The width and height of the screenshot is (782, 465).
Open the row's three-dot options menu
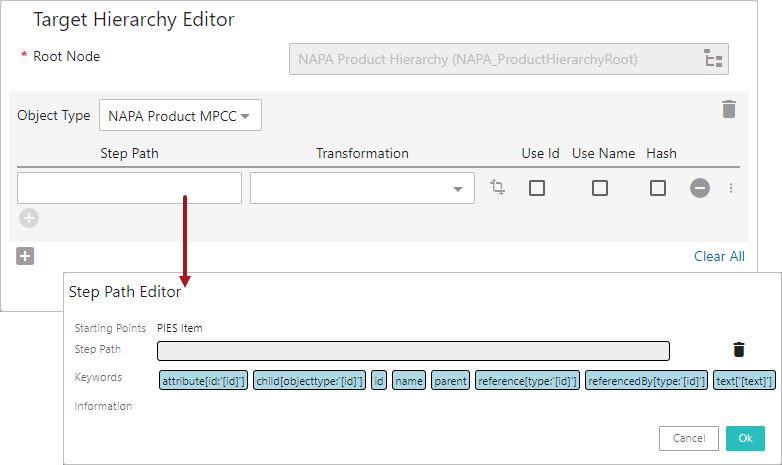pyautogui.click(x=731, y=188)
